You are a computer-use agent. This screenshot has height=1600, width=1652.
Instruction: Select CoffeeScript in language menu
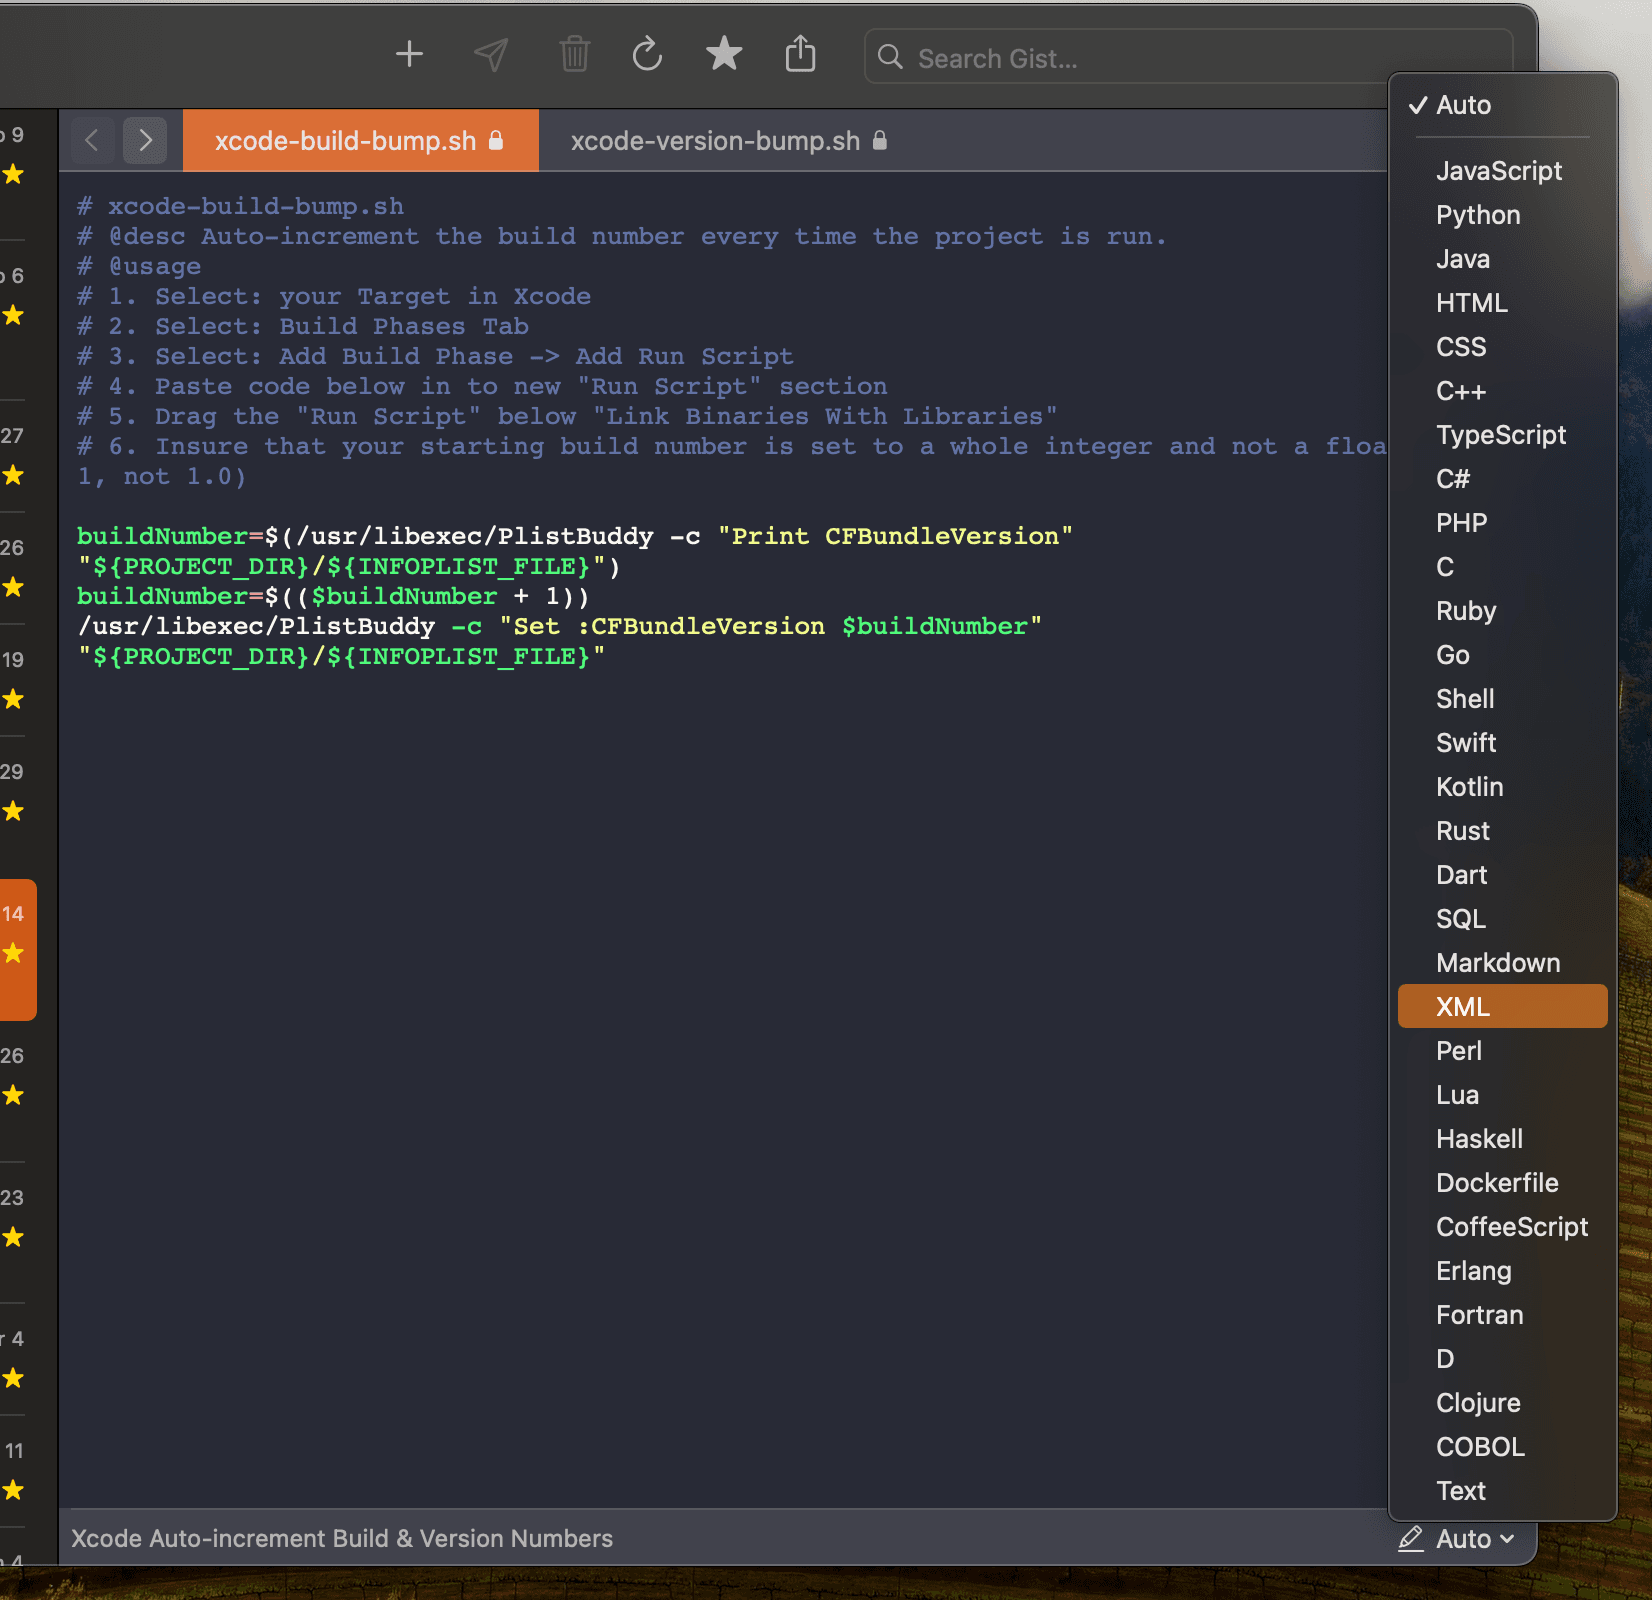tap(1502, 1227)
